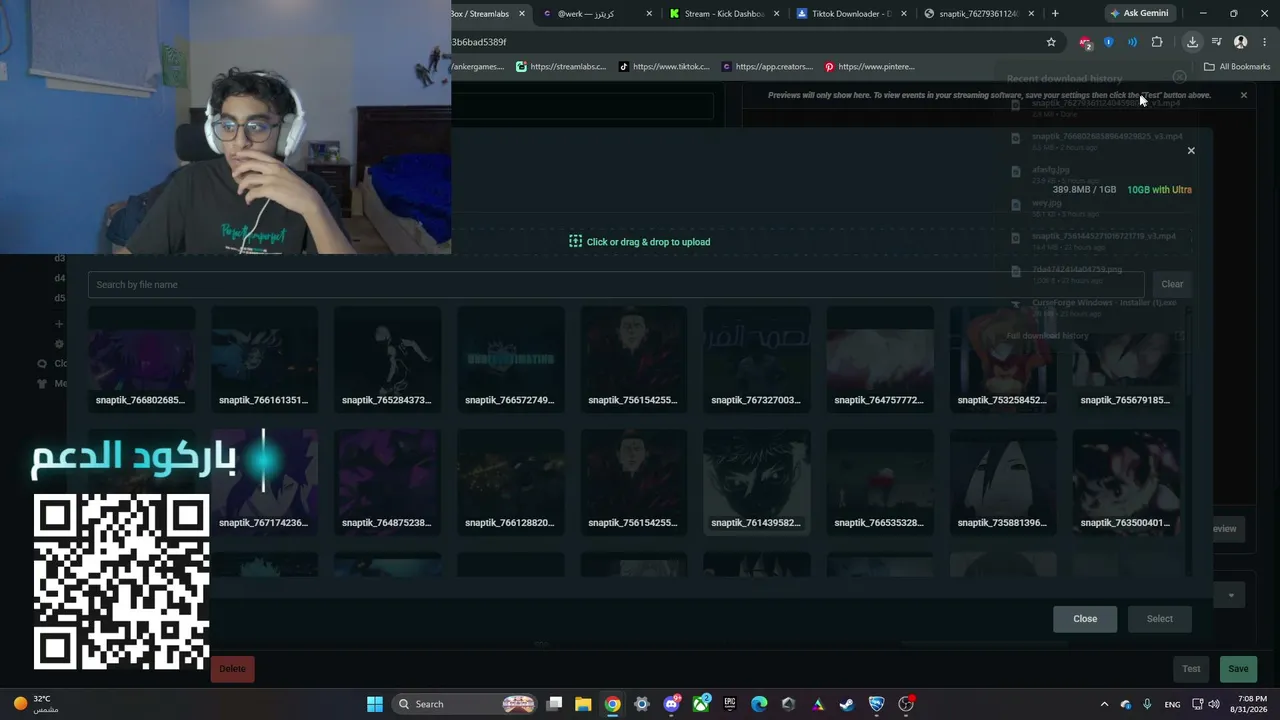Open the Chrome three-dot menu
This screenshot has width=1280, height=720.
[x=1265, y=42]
